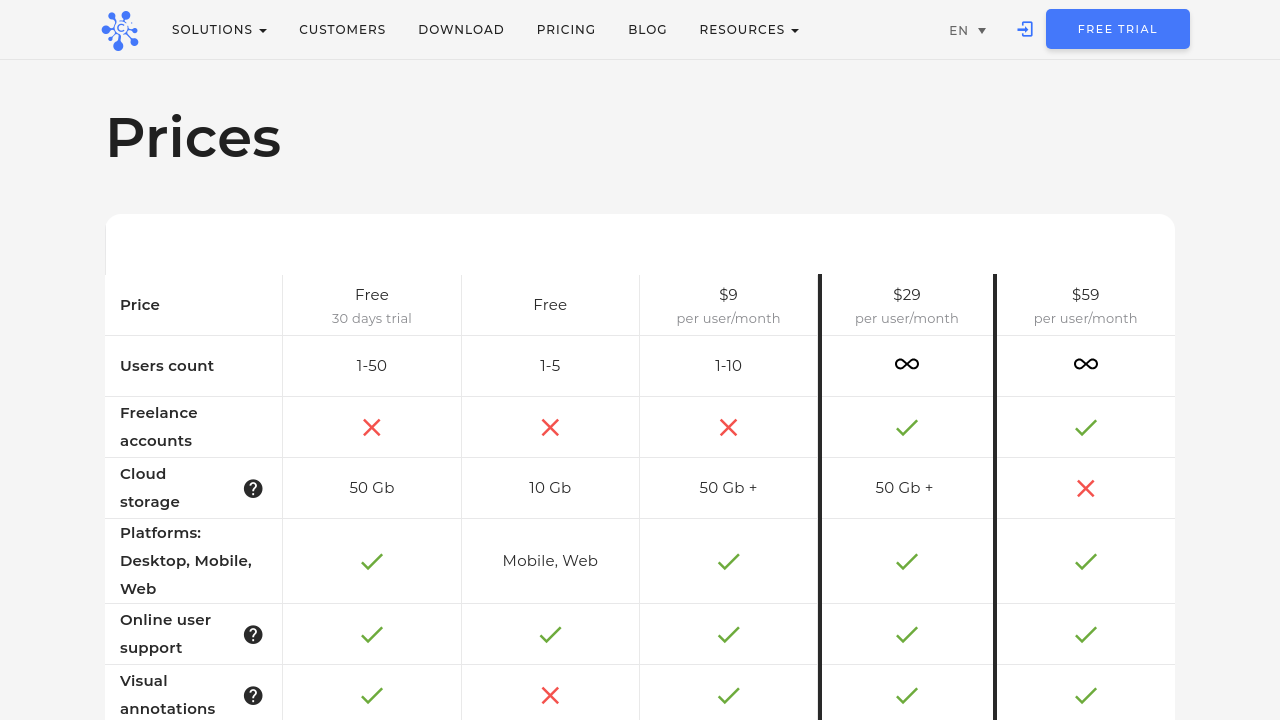
Task: Click green check for Platforms in $9 column
Action: pos(728,561)
